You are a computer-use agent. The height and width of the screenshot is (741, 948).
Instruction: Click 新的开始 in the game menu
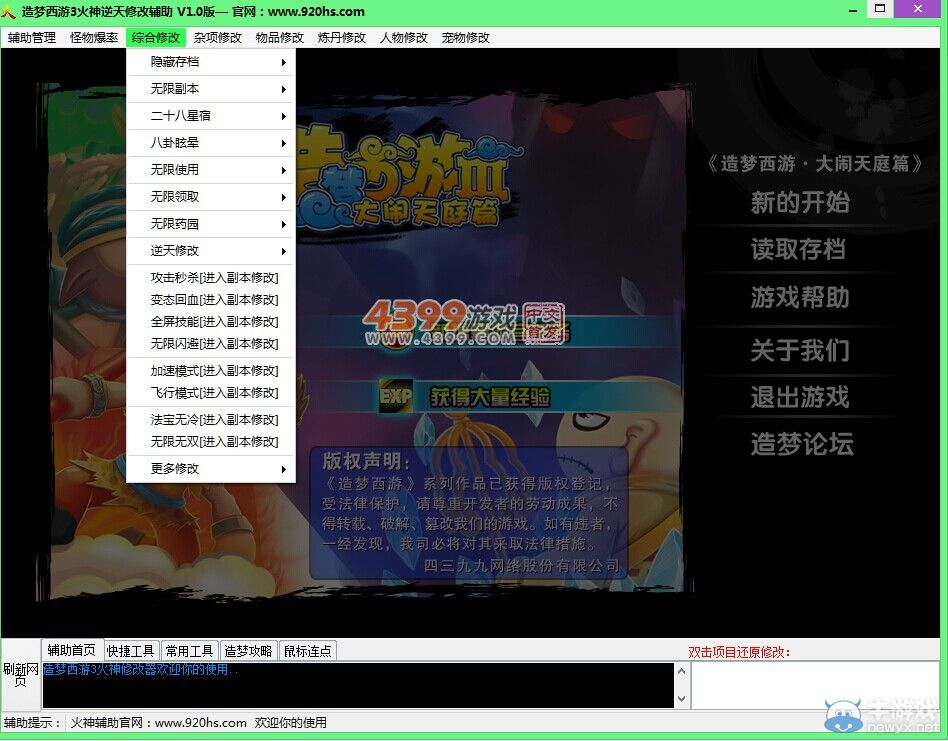click(800, 202)
